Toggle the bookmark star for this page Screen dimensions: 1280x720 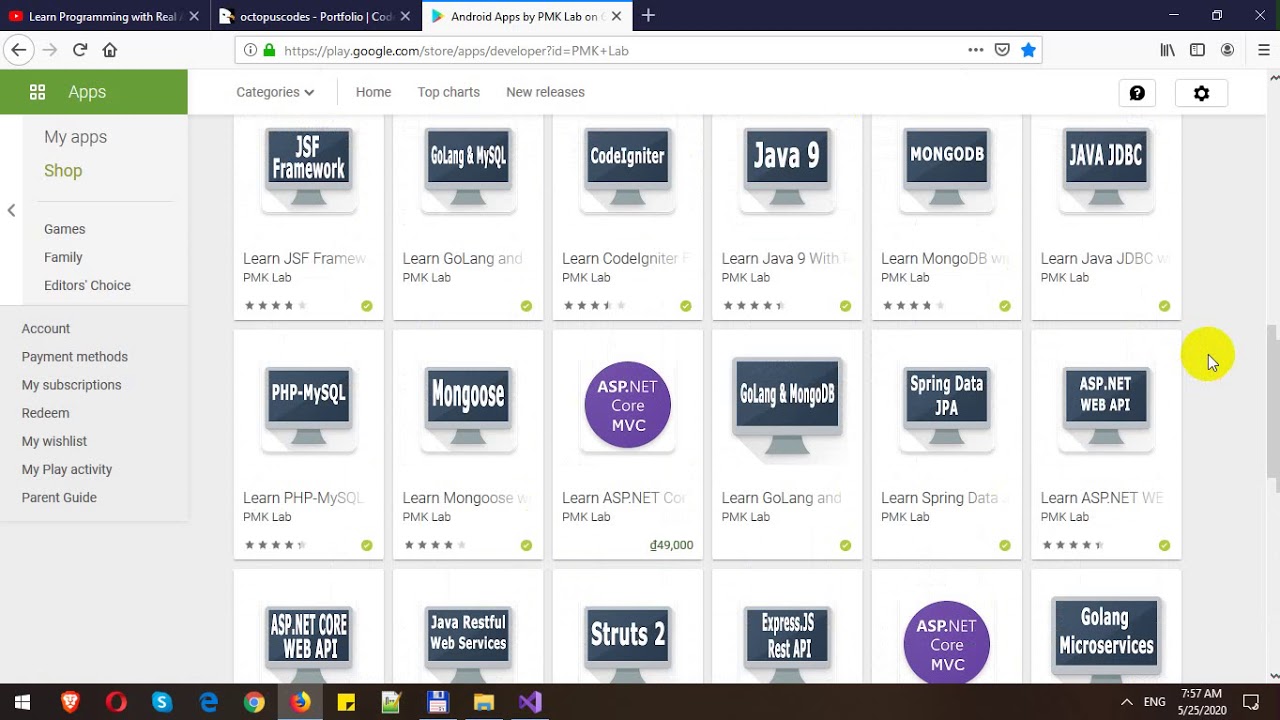point(1028,50)
